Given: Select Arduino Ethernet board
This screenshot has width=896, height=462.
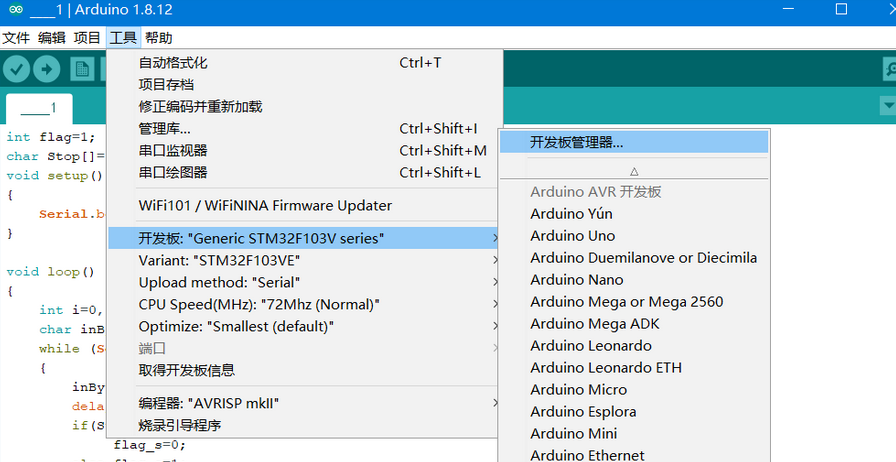Looking at the screenshot, I should (634, 455).
